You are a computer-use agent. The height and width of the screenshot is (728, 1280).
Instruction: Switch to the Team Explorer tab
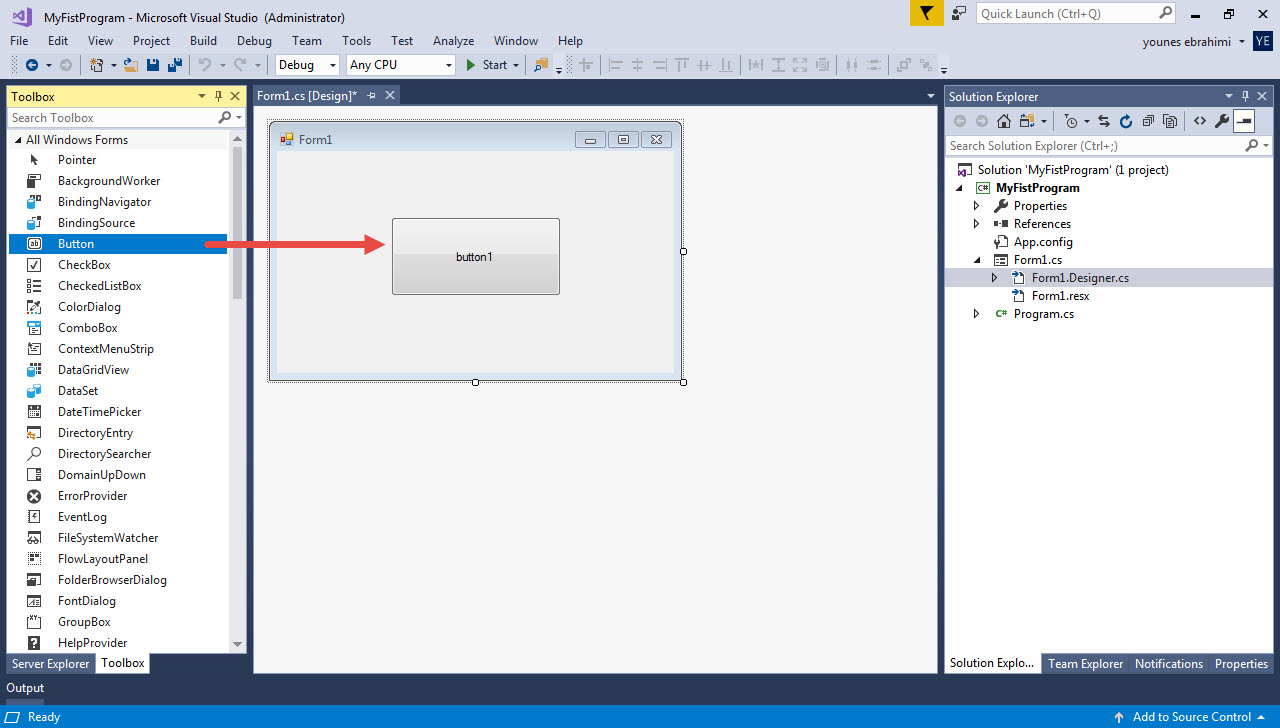(x=1085, y=663)
